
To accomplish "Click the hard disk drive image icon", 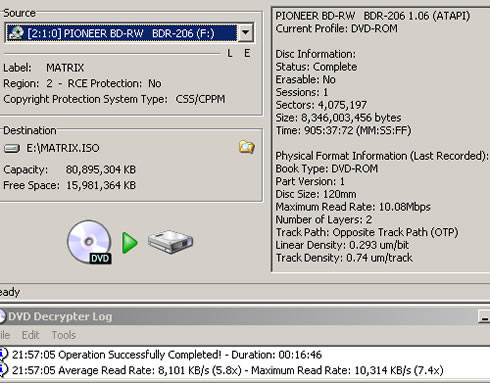I will click(x=170, y=242).
